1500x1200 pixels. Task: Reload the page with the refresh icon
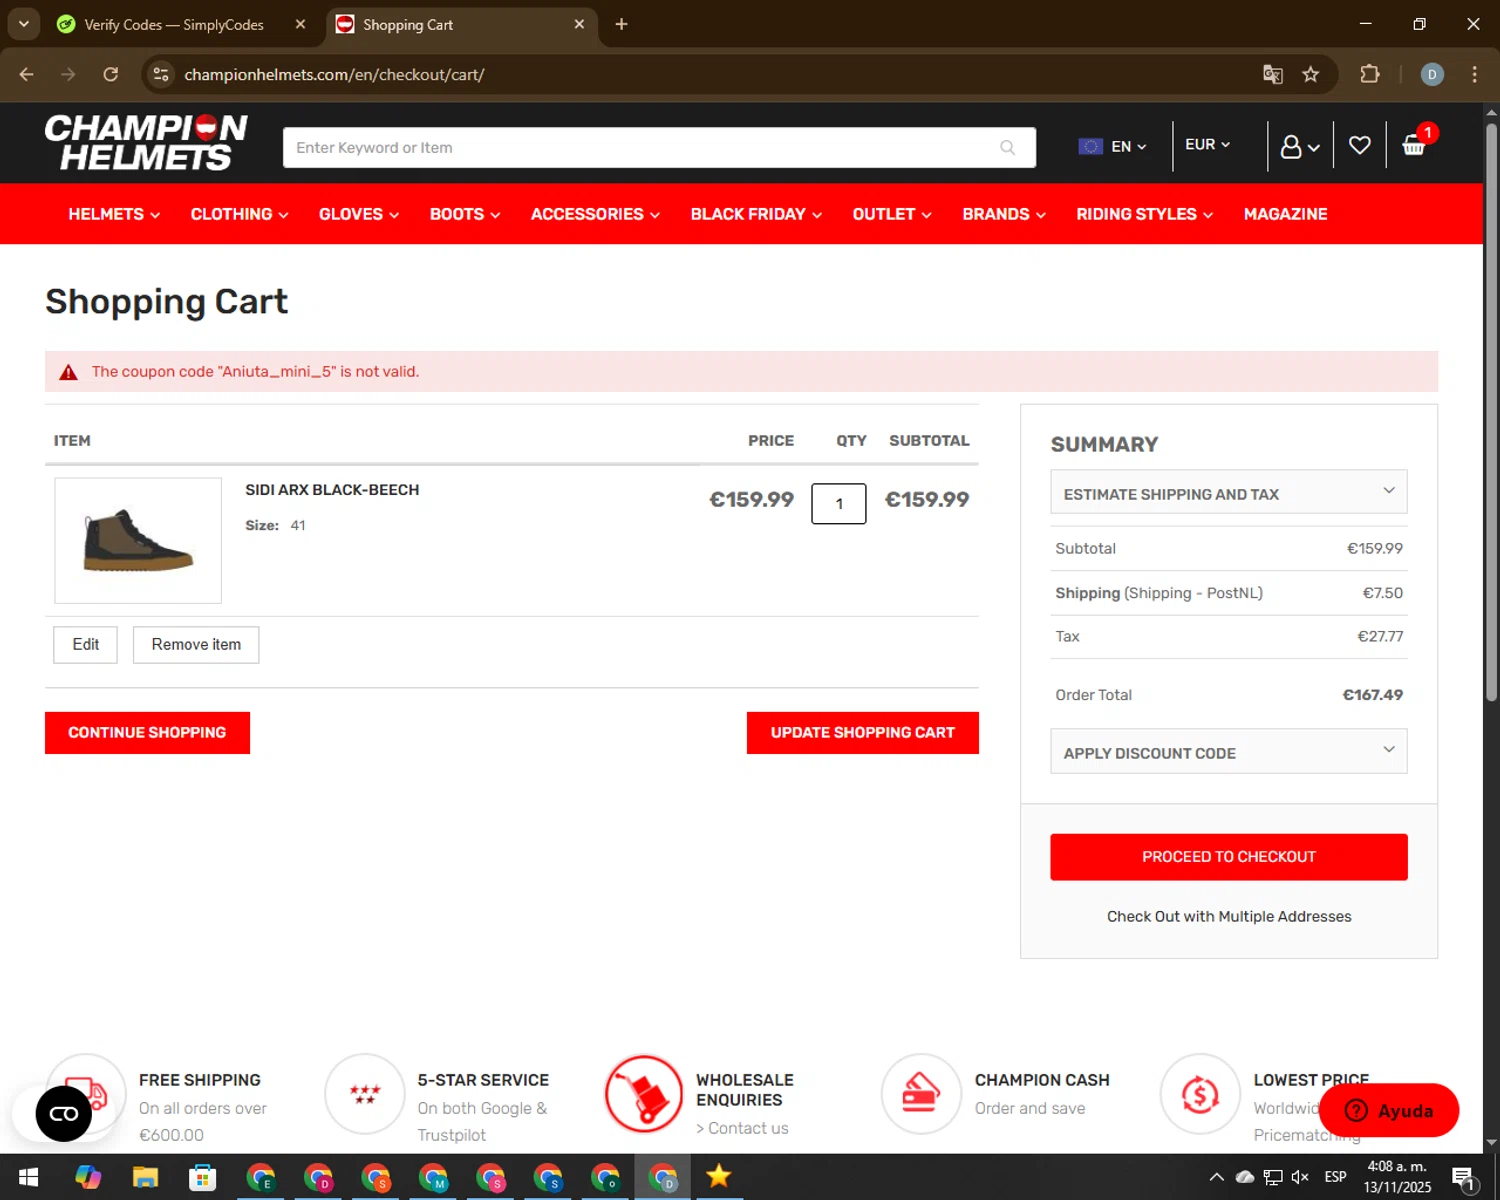110,74
